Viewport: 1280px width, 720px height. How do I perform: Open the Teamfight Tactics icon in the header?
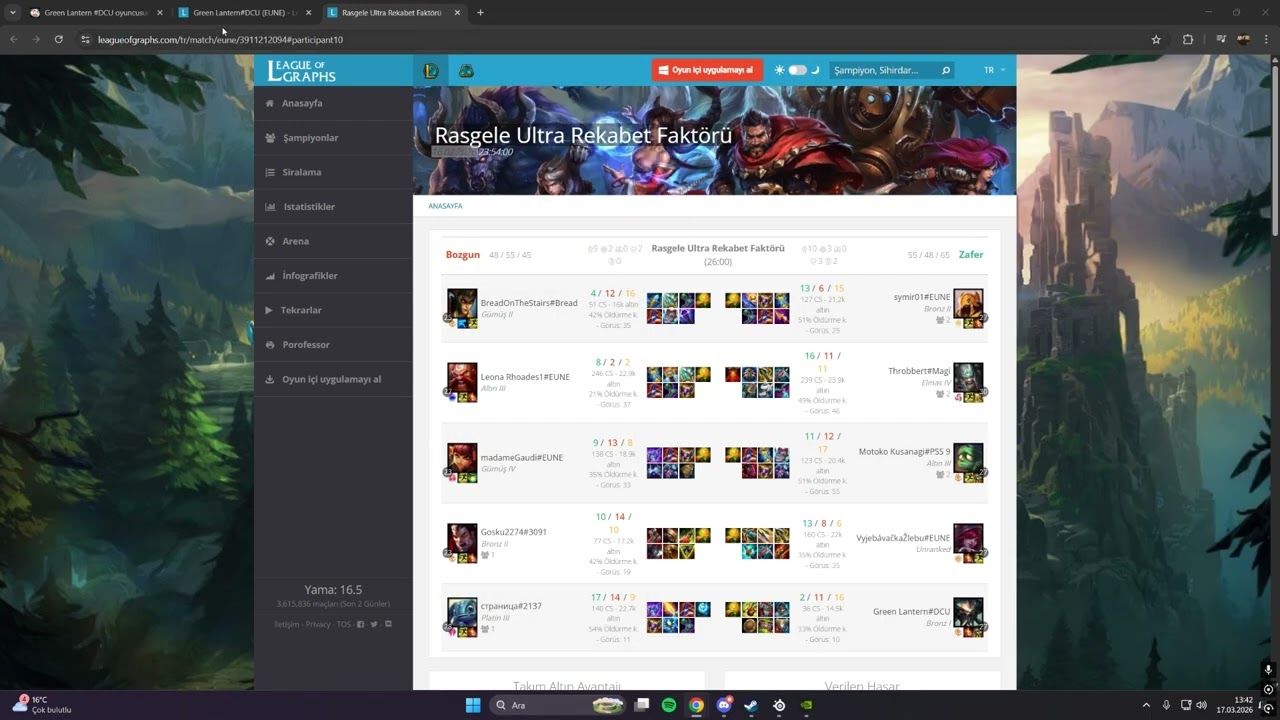(466, 71)
